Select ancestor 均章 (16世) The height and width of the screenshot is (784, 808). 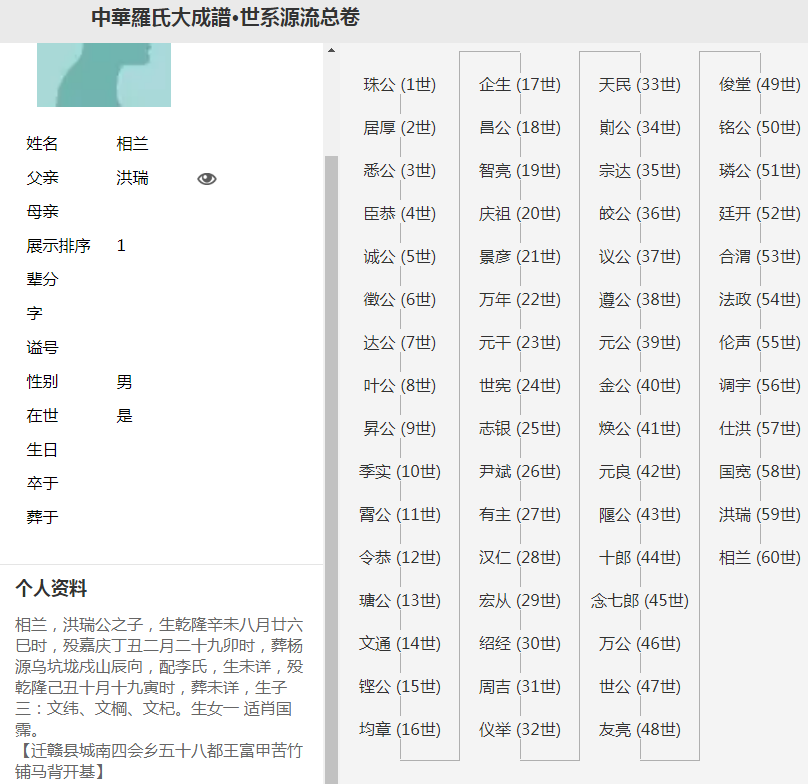(399, 730)
